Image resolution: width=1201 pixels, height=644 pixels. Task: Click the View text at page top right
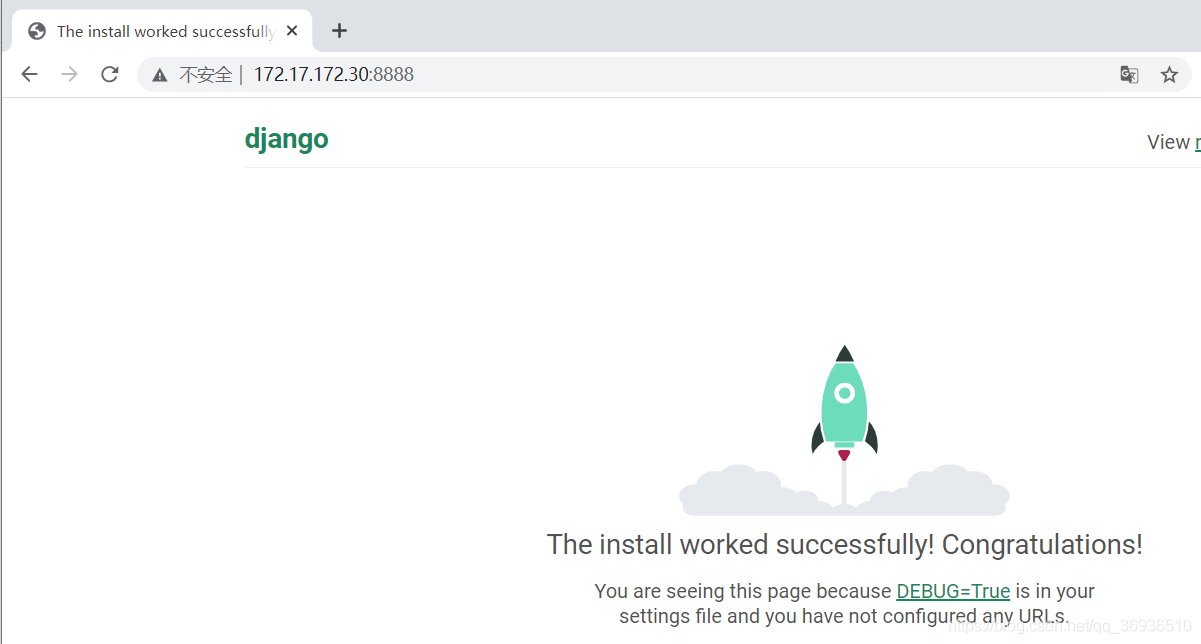tap(1168, 142)
